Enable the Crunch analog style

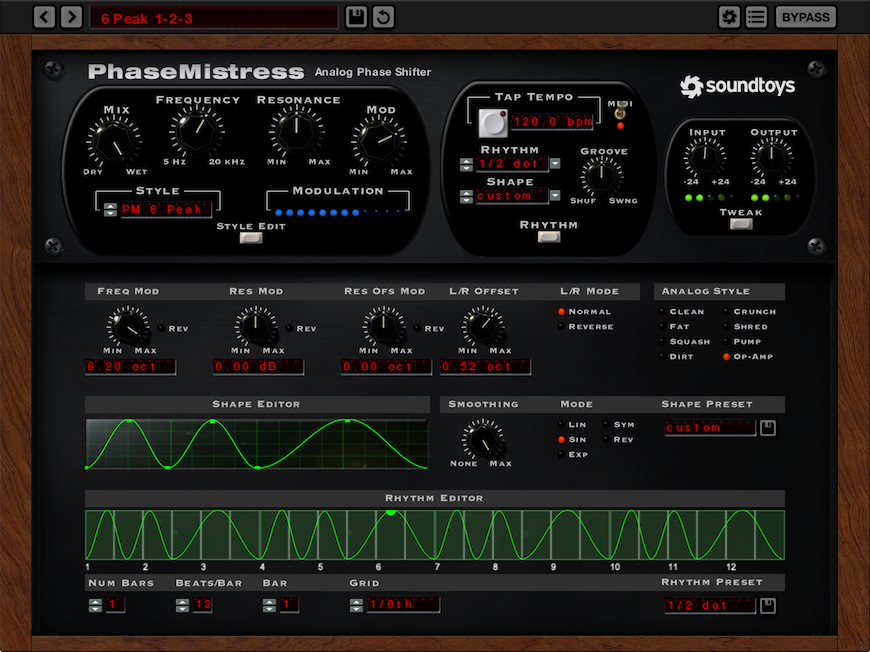point(726,312)
